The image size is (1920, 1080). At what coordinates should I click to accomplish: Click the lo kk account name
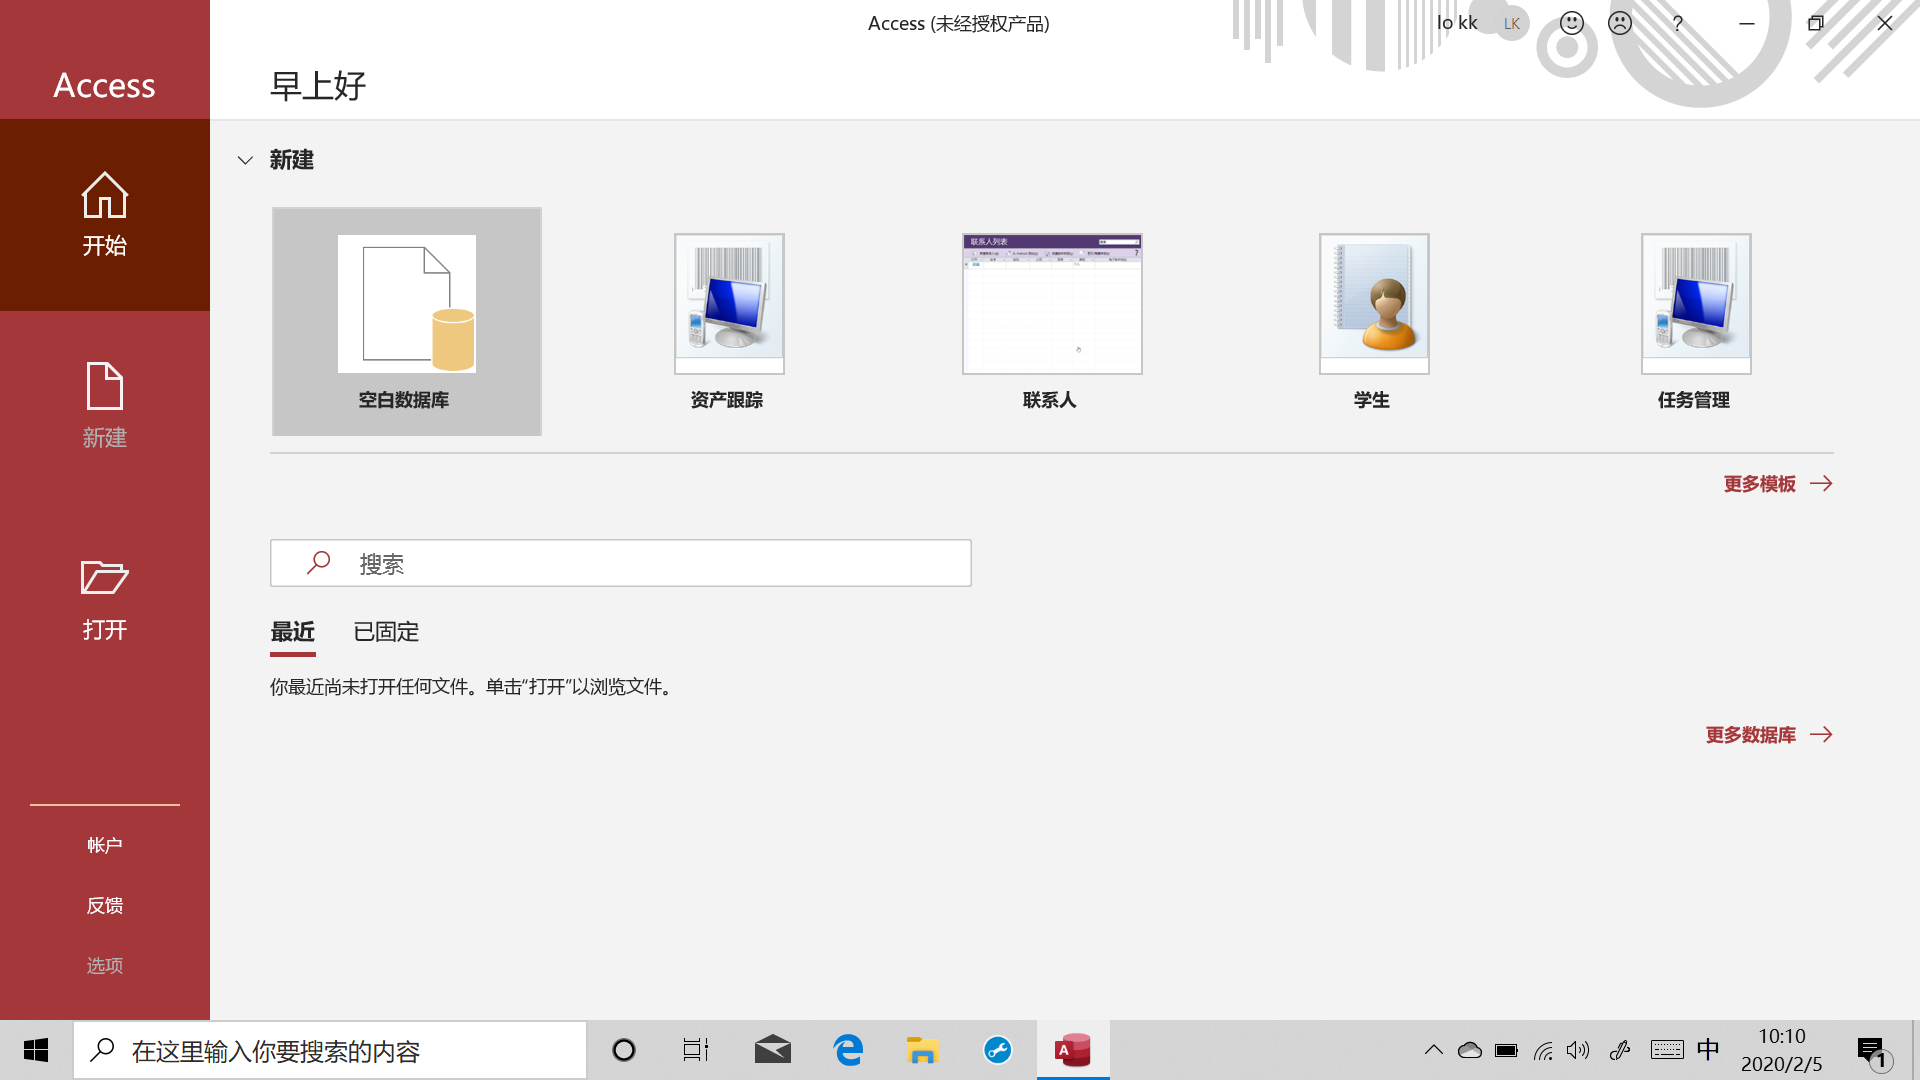[1457, 23]
